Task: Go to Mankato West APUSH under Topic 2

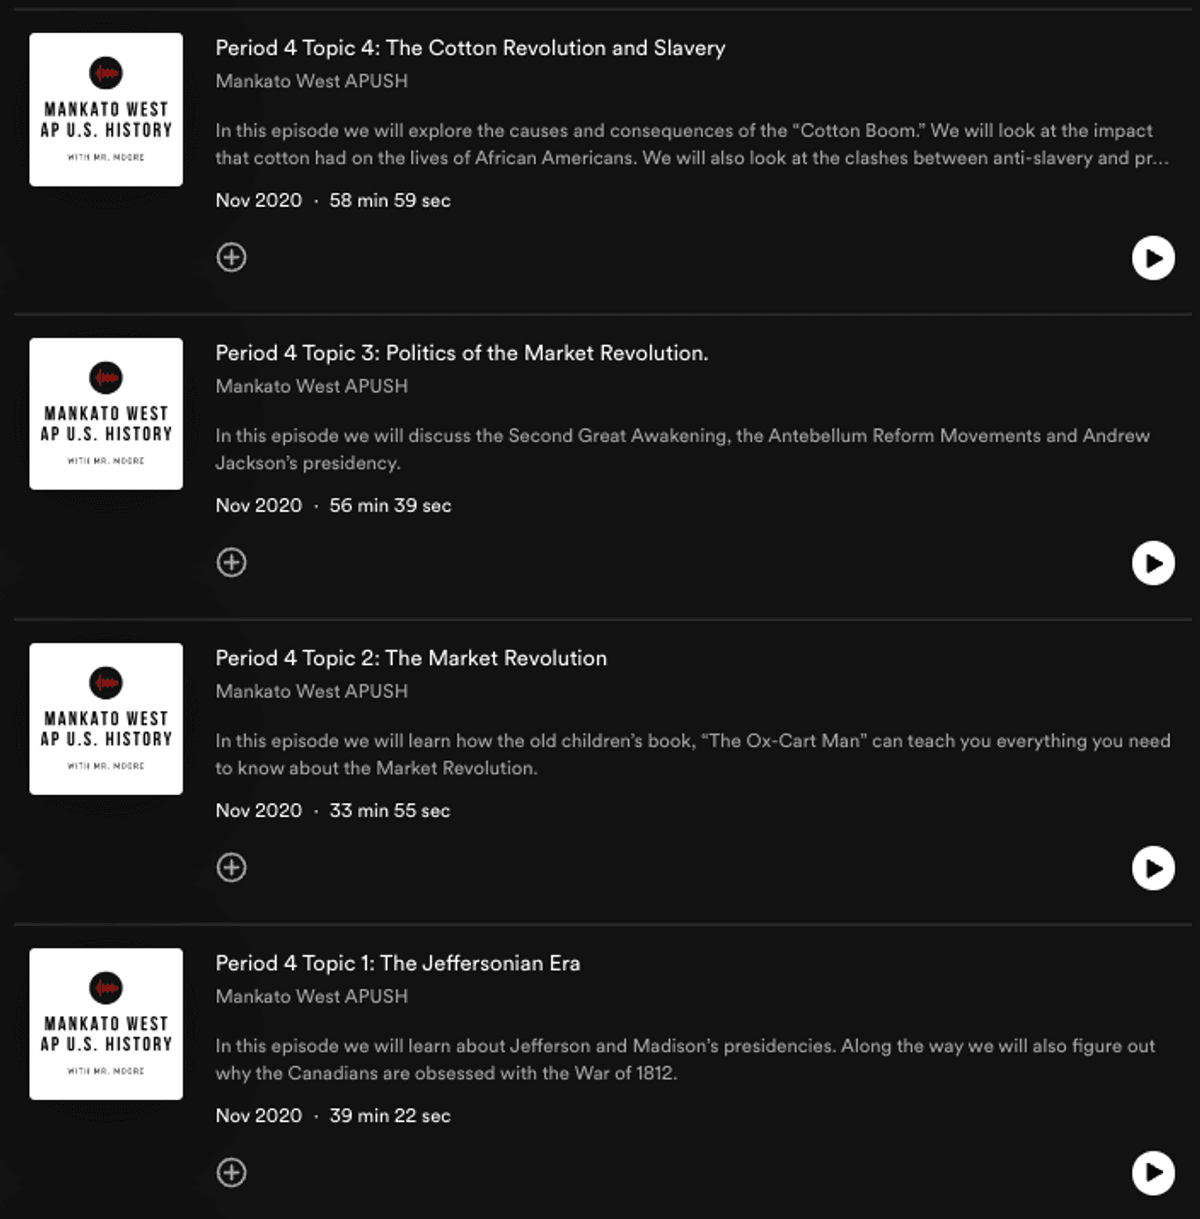Action: point(312,691)
